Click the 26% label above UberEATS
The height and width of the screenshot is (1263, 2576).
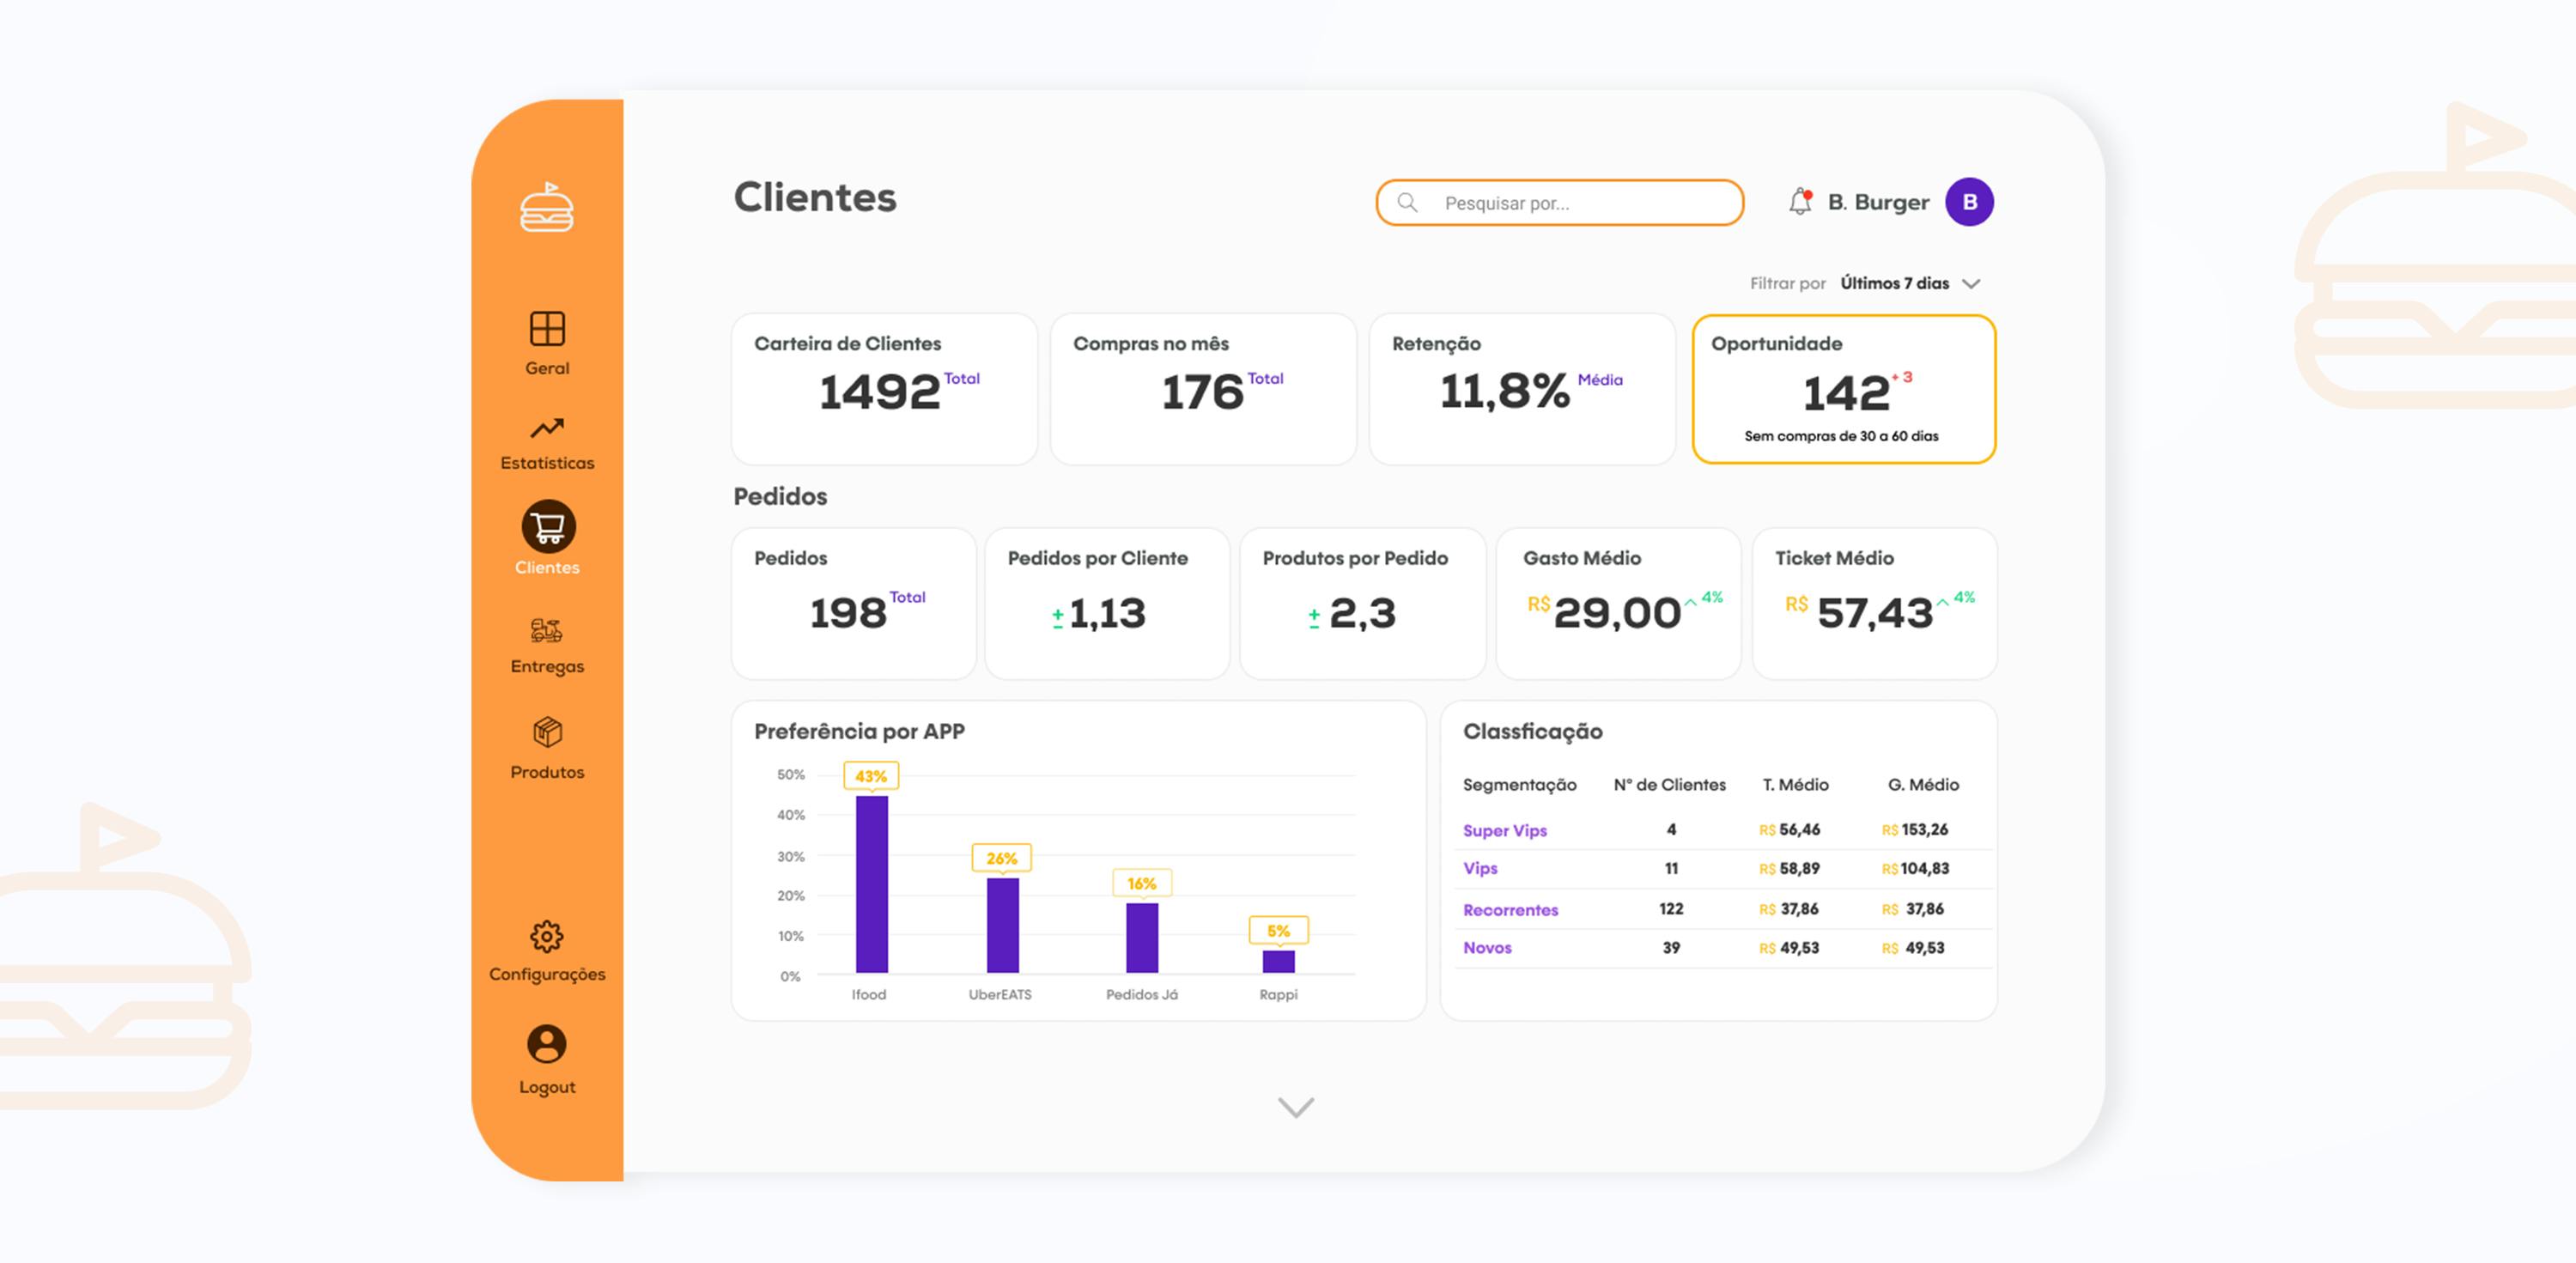pyautogui.click(x=1002, y=858)
